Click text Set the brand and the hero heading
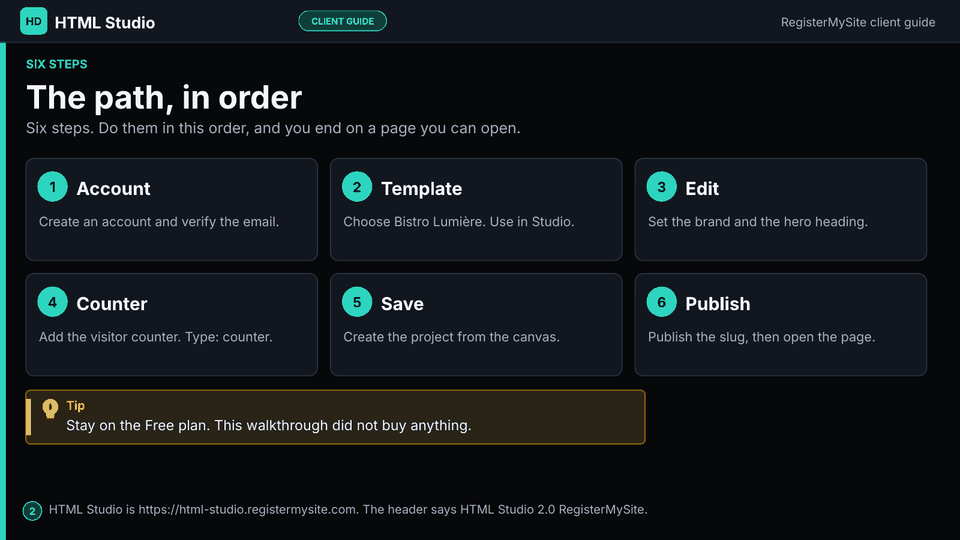The height and width of the screenshot is (540, 960). click(757, 222)
